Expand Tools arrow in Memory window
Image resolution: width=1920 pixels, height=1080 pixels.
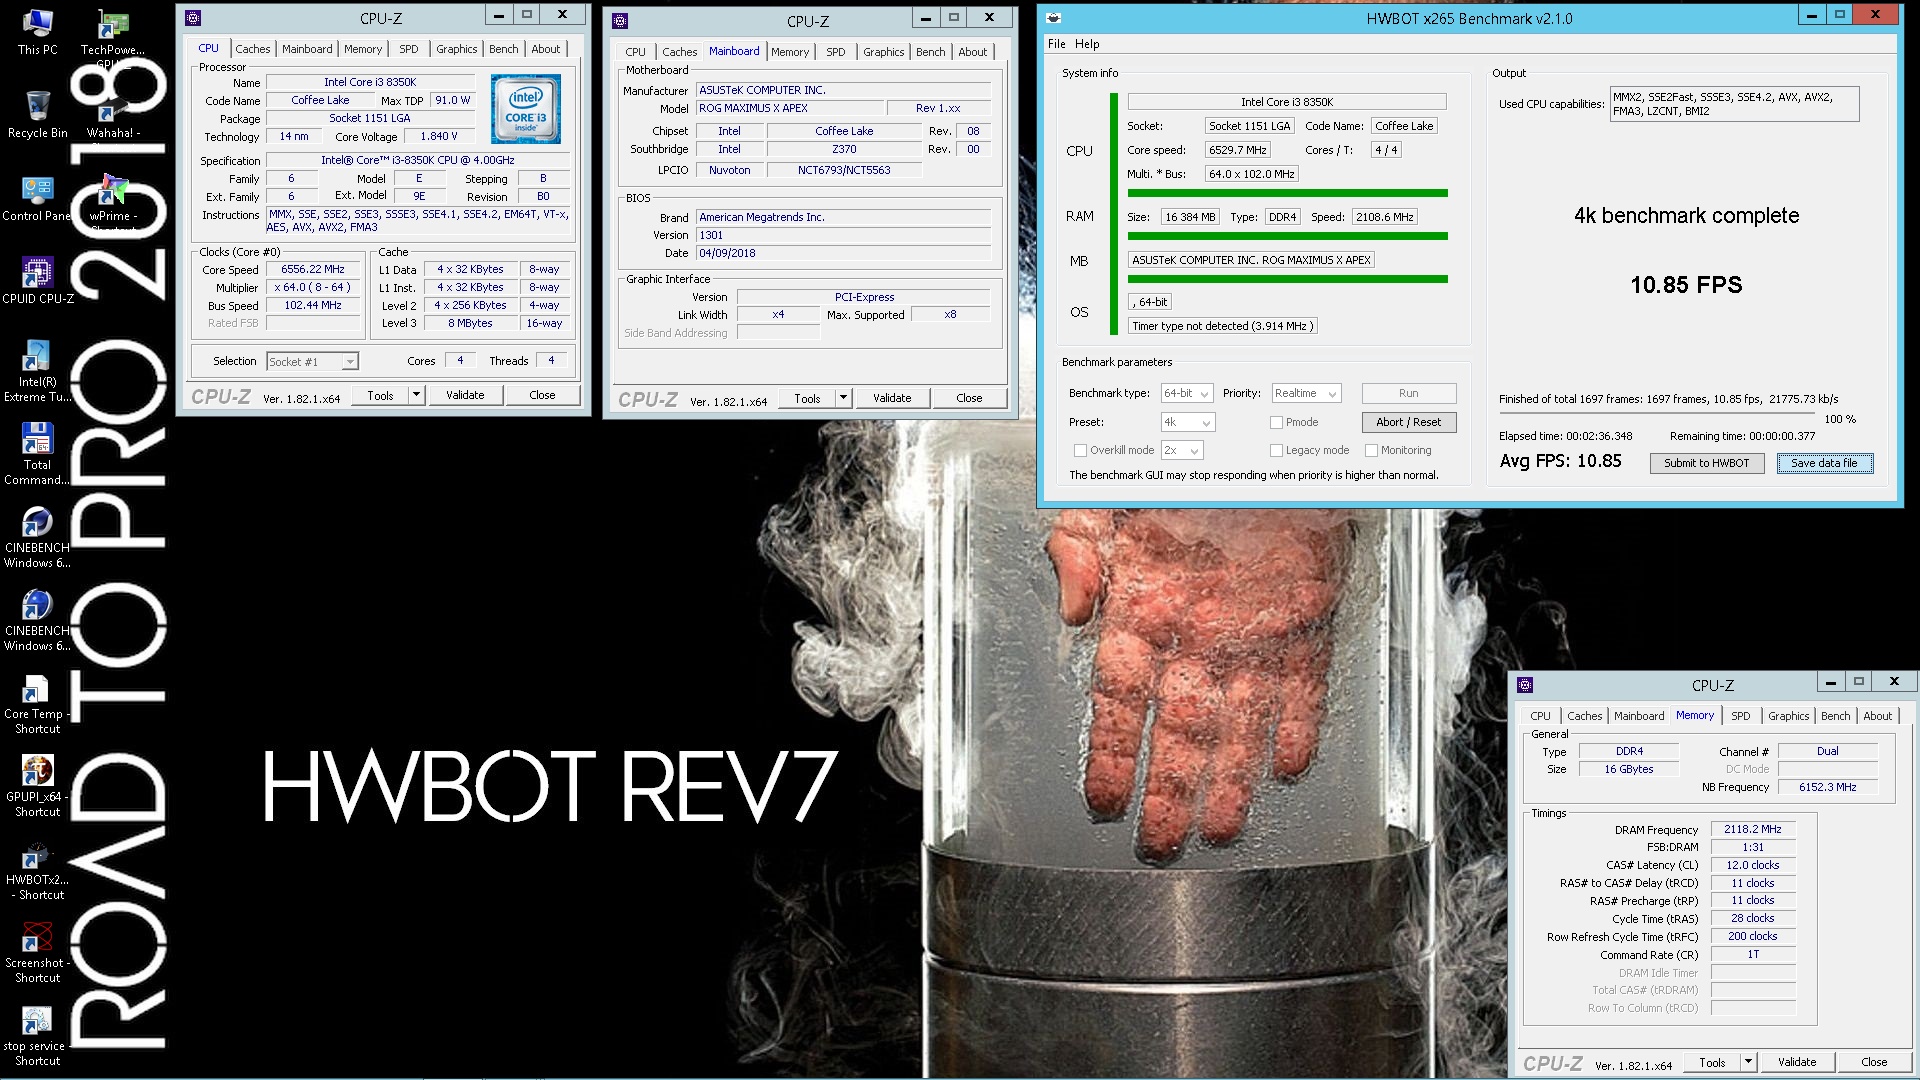point(1748,1062)
